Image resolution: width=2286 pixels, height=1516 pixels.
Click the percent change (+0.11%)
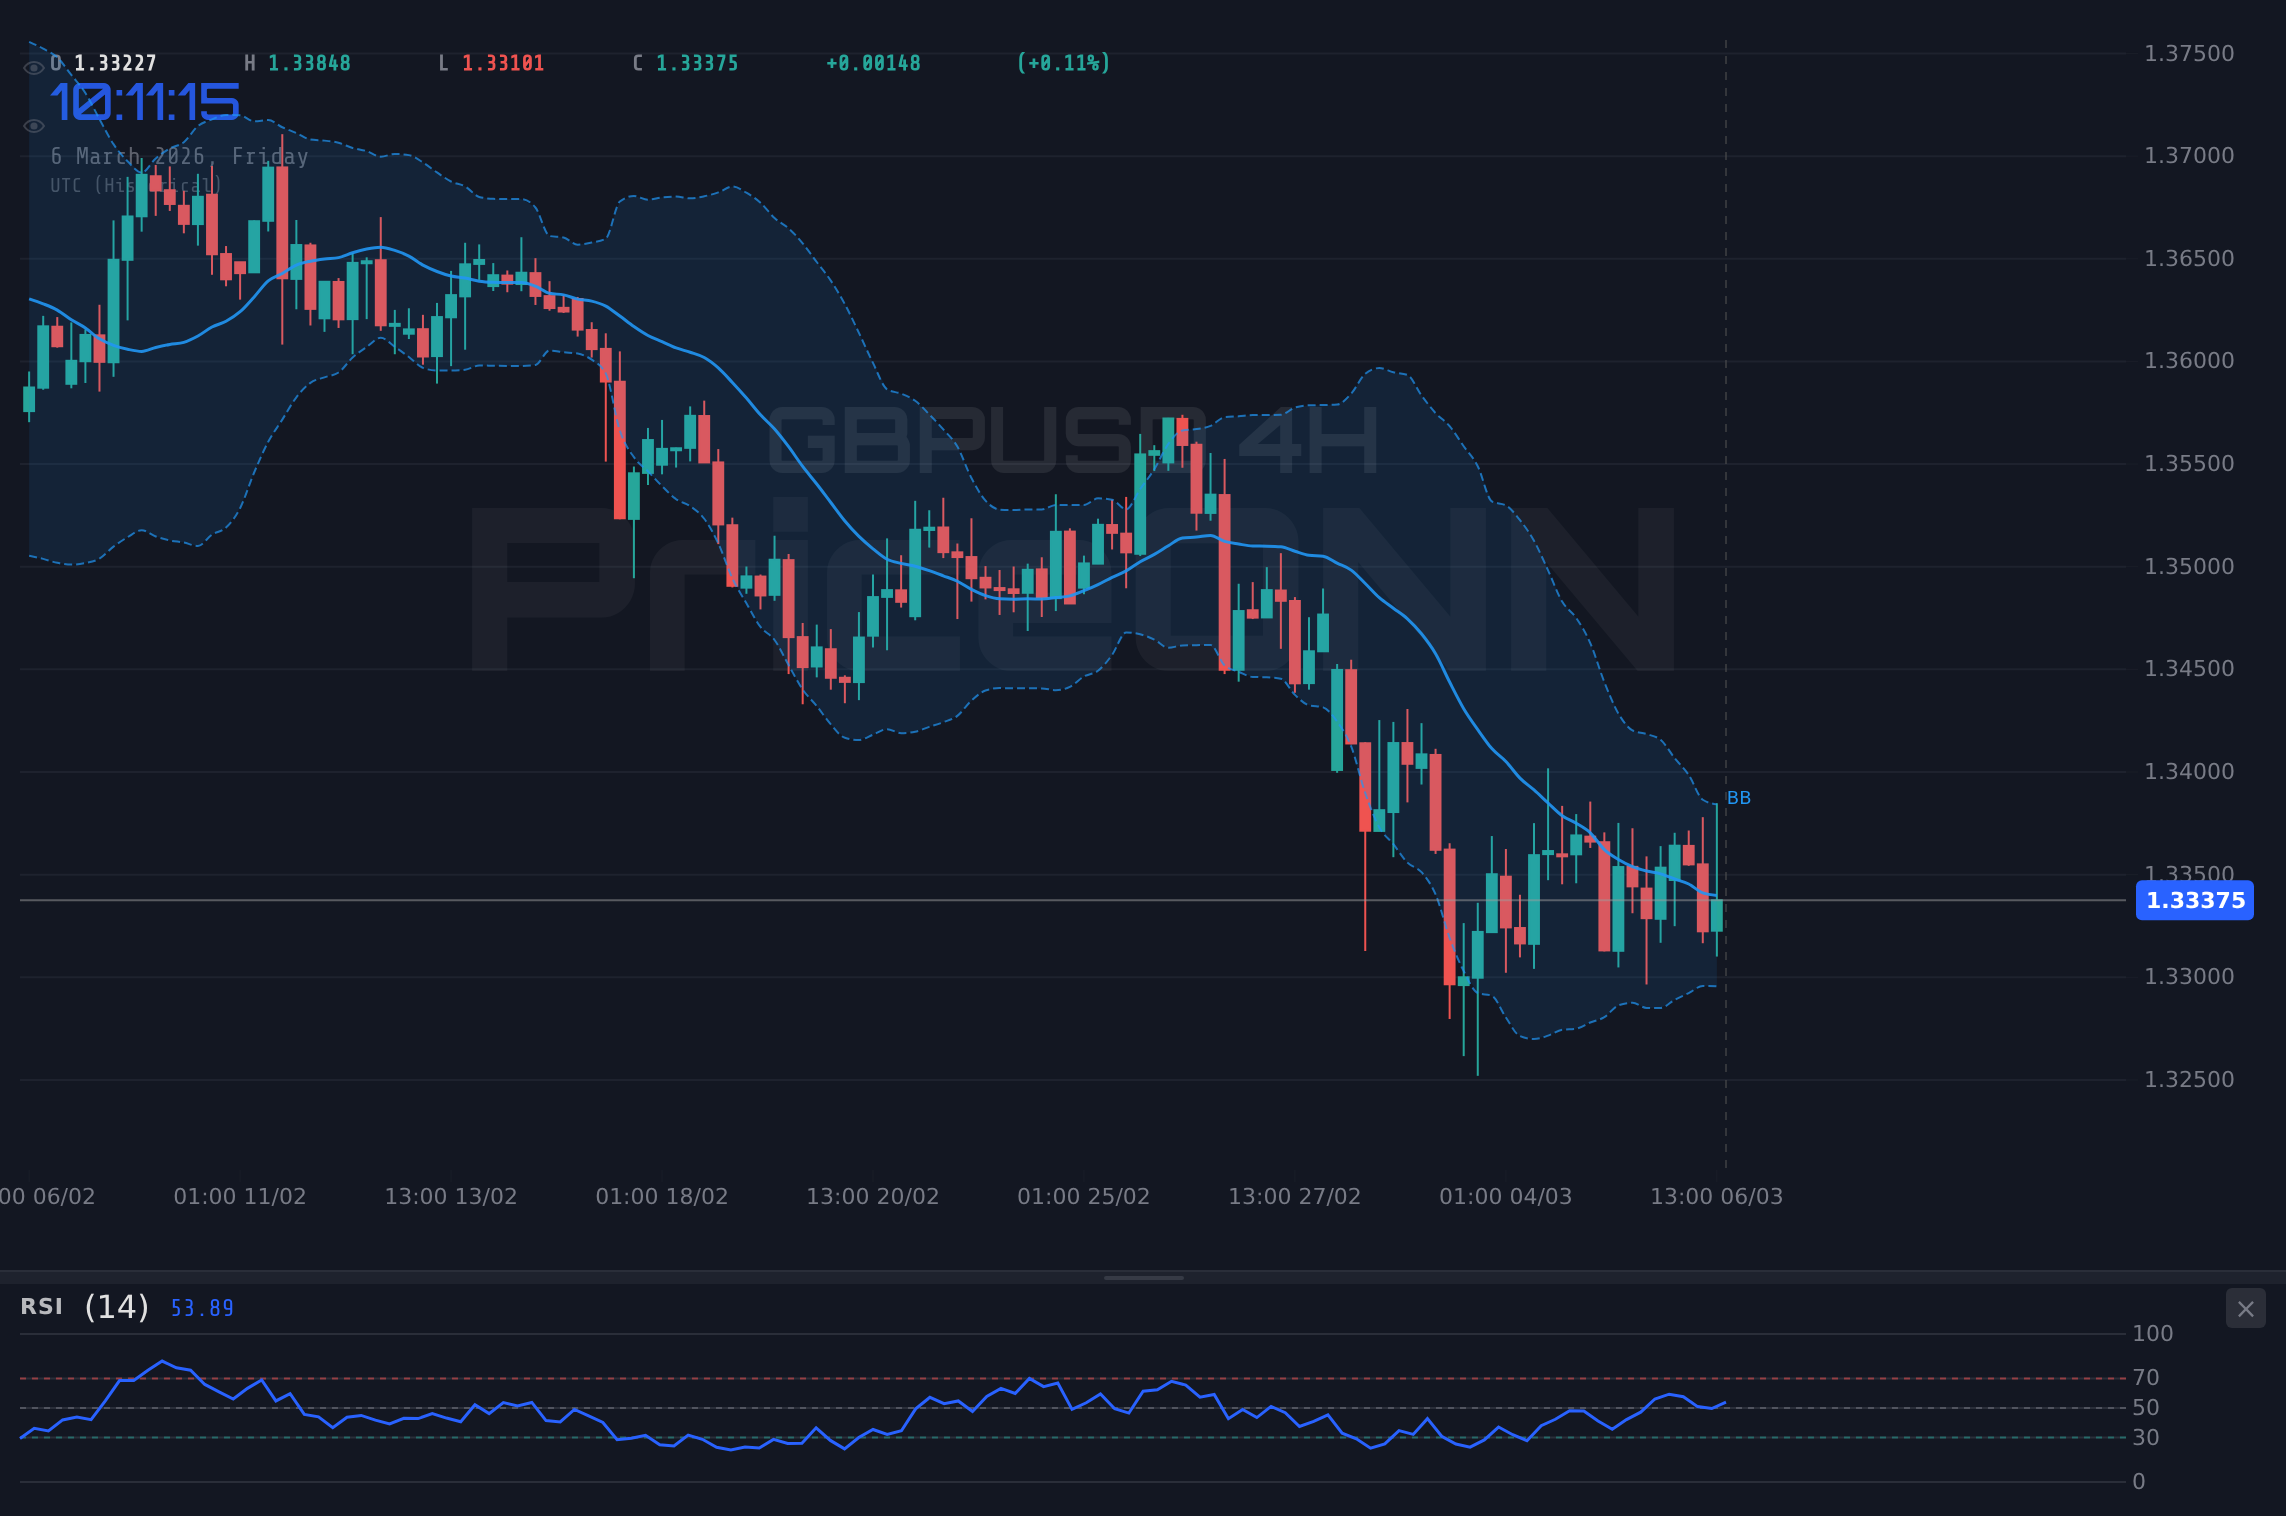click(1063, 63)
